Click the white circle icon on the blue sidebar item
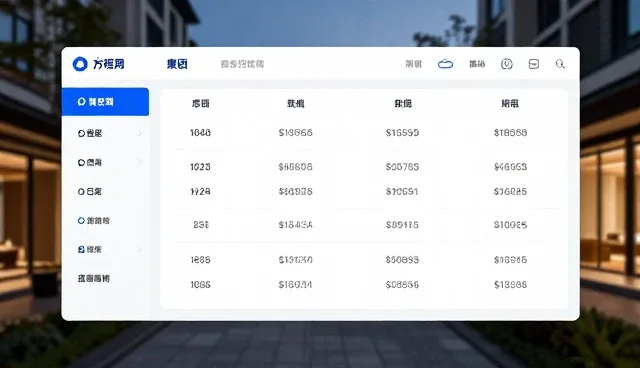The width and height of the screenshot is (640, 368). [x=81, y=102]
